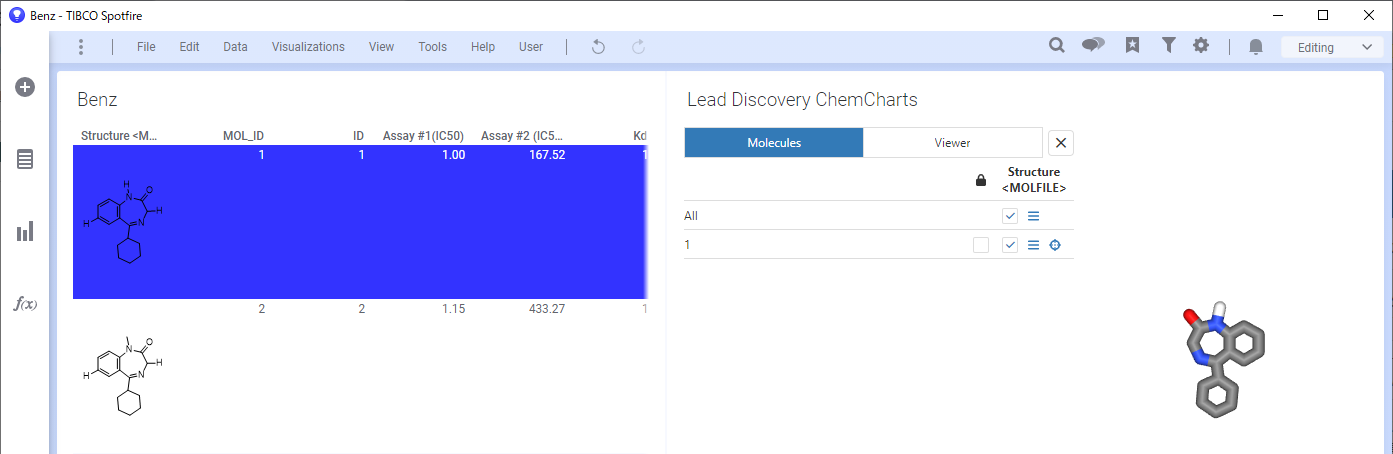1393x454 pixels.
Task: Toggle the checked Structure checkbox in row 1
Action: coord(1010,245)
